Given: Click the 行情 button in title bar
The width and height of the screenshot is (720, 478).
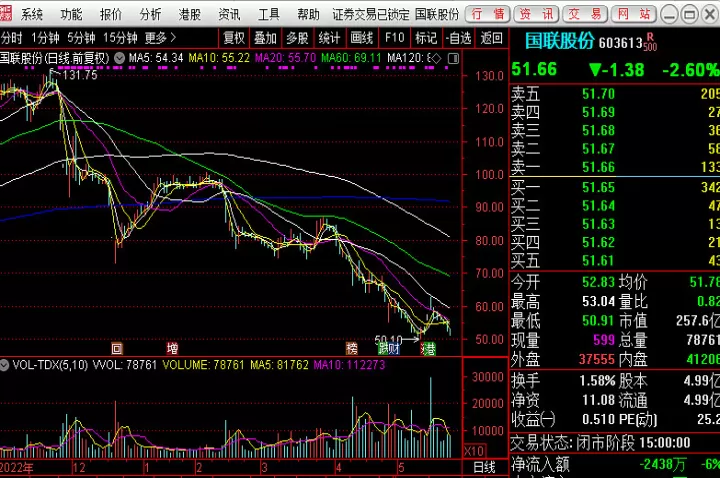Looking at the screenshot, I should (487, 14).
